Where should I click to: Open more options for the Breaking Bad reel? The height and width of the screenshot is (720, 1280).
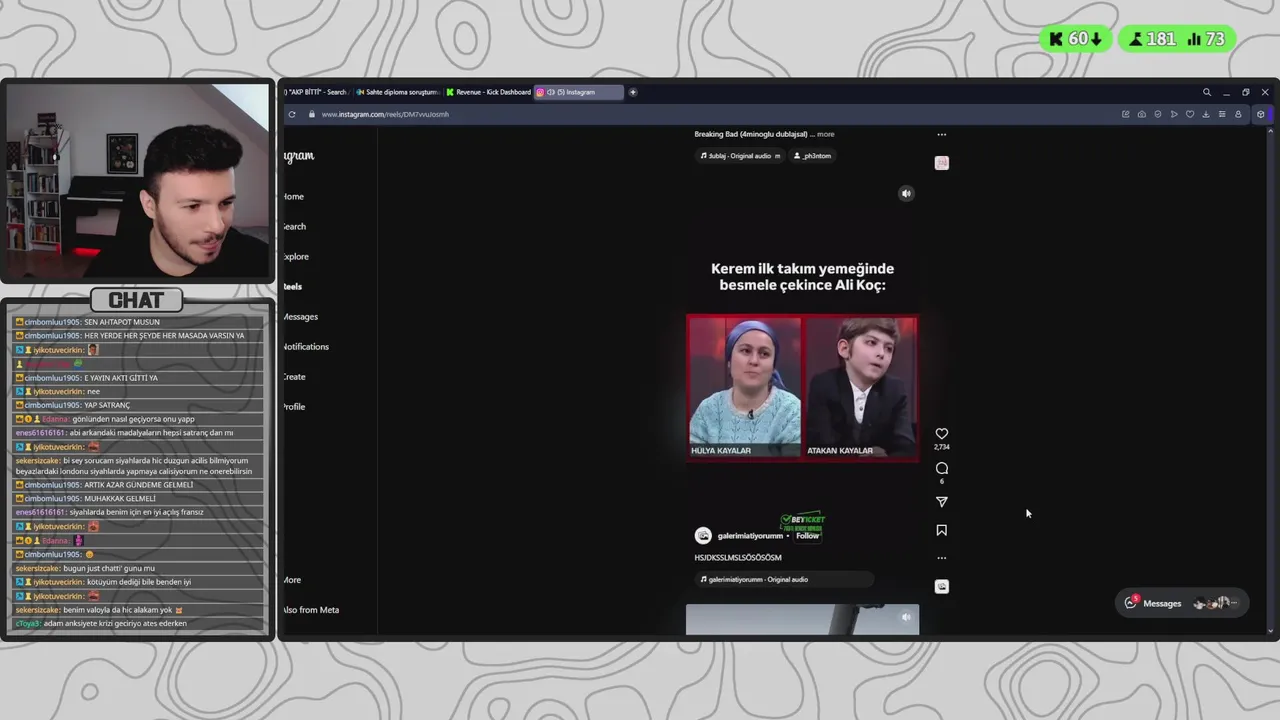pos(941,134)
